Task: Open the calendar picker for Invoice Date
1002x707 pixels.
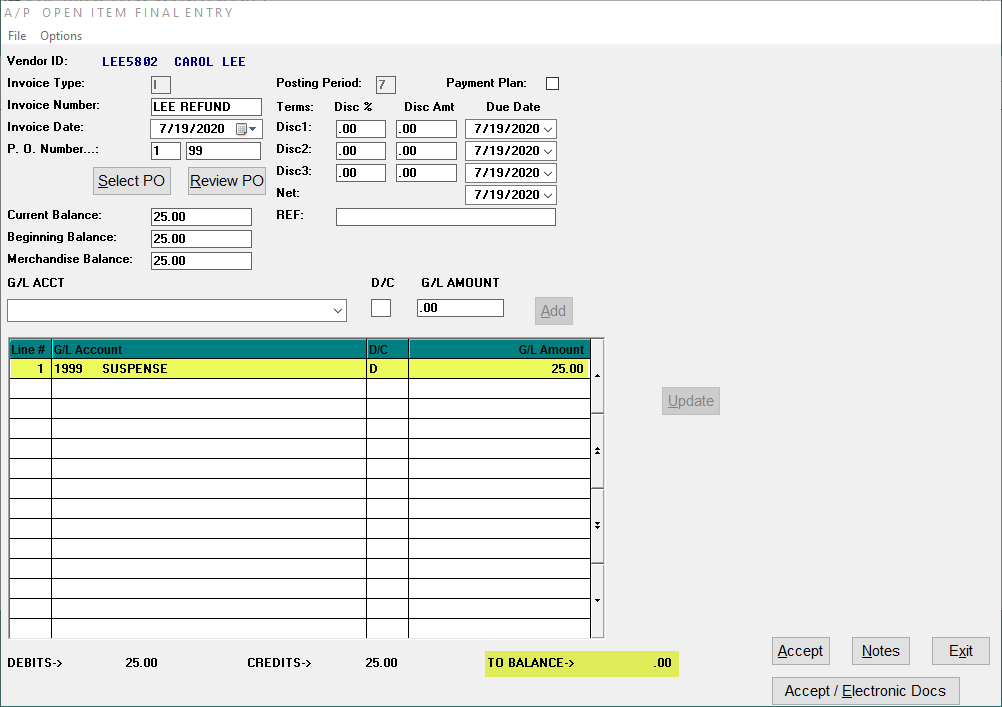Action: click(x=243, y=128)
